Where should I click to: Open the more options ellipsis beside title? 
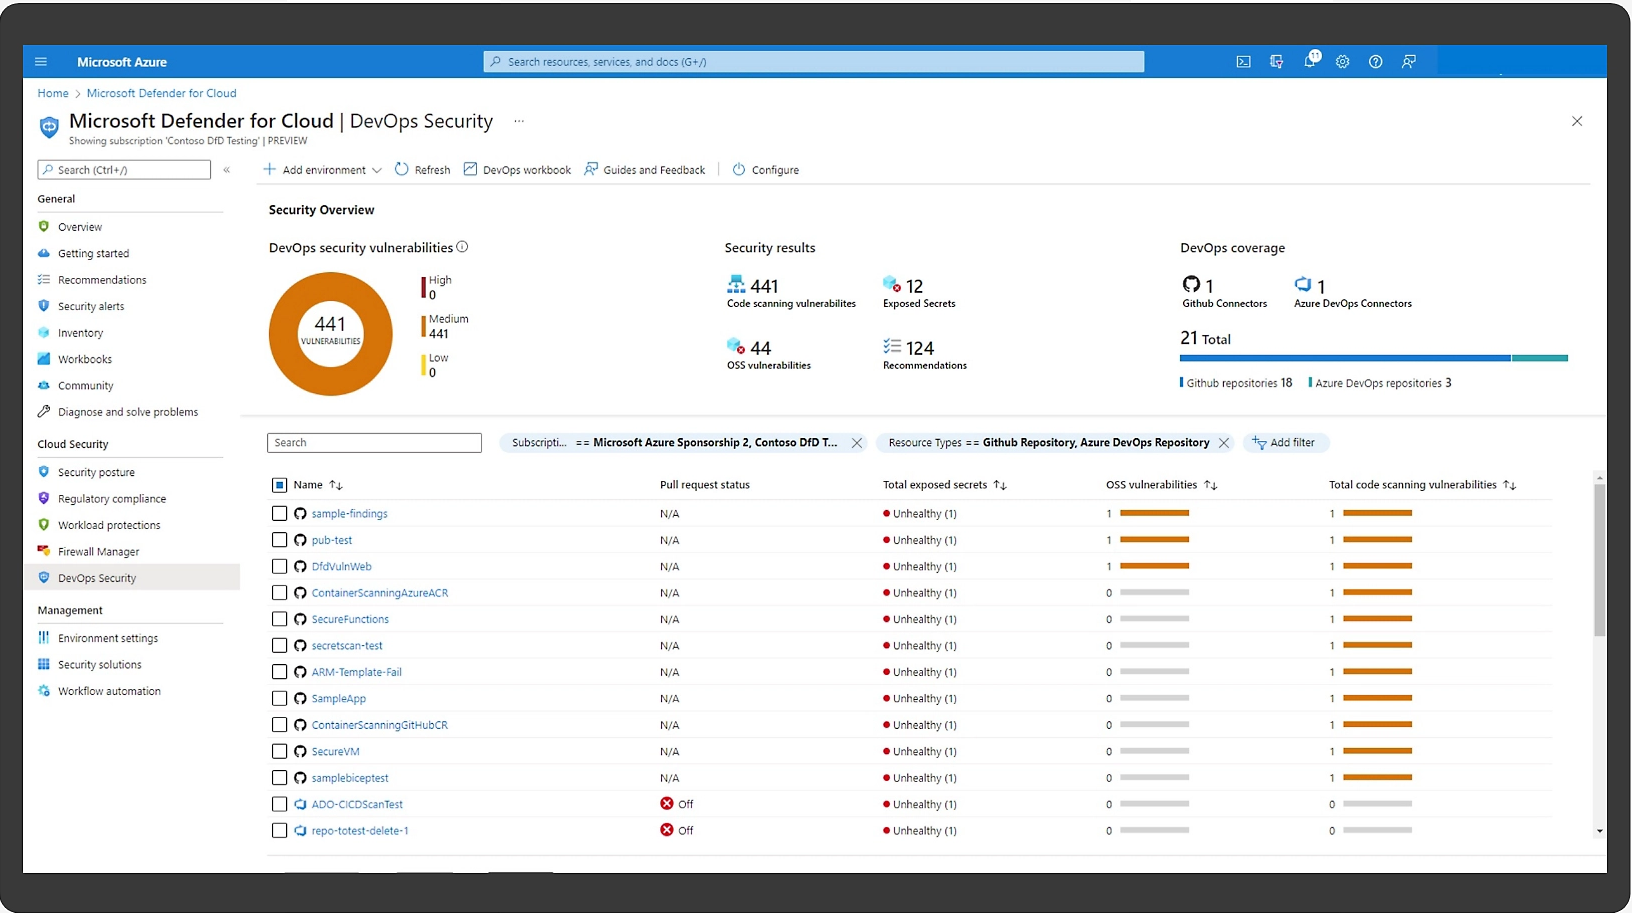(x=519, y=121)
